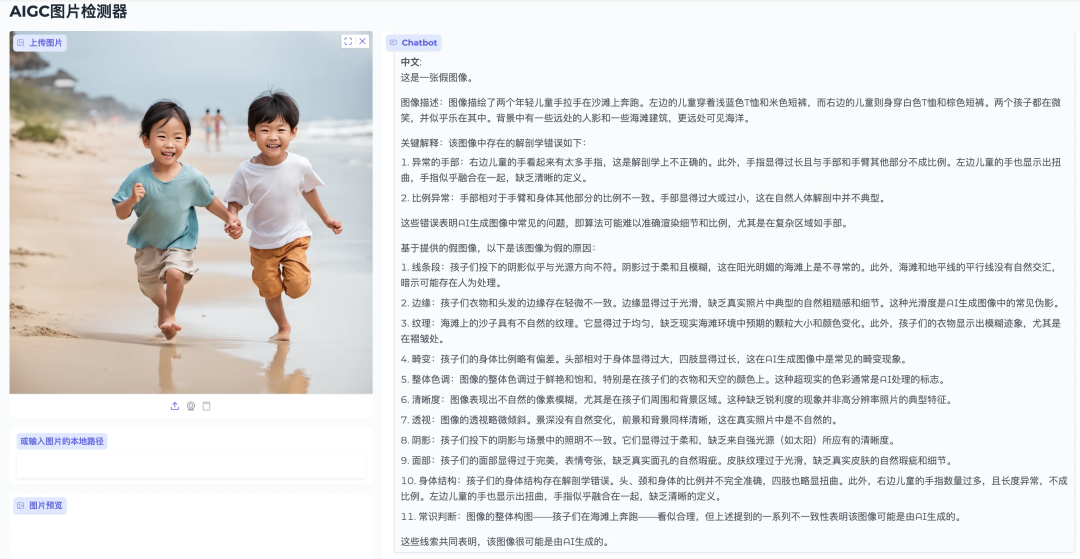Screen dimensions: 1080x559
Task: Choose the webcam capture source icon
Action: [191, 406]
